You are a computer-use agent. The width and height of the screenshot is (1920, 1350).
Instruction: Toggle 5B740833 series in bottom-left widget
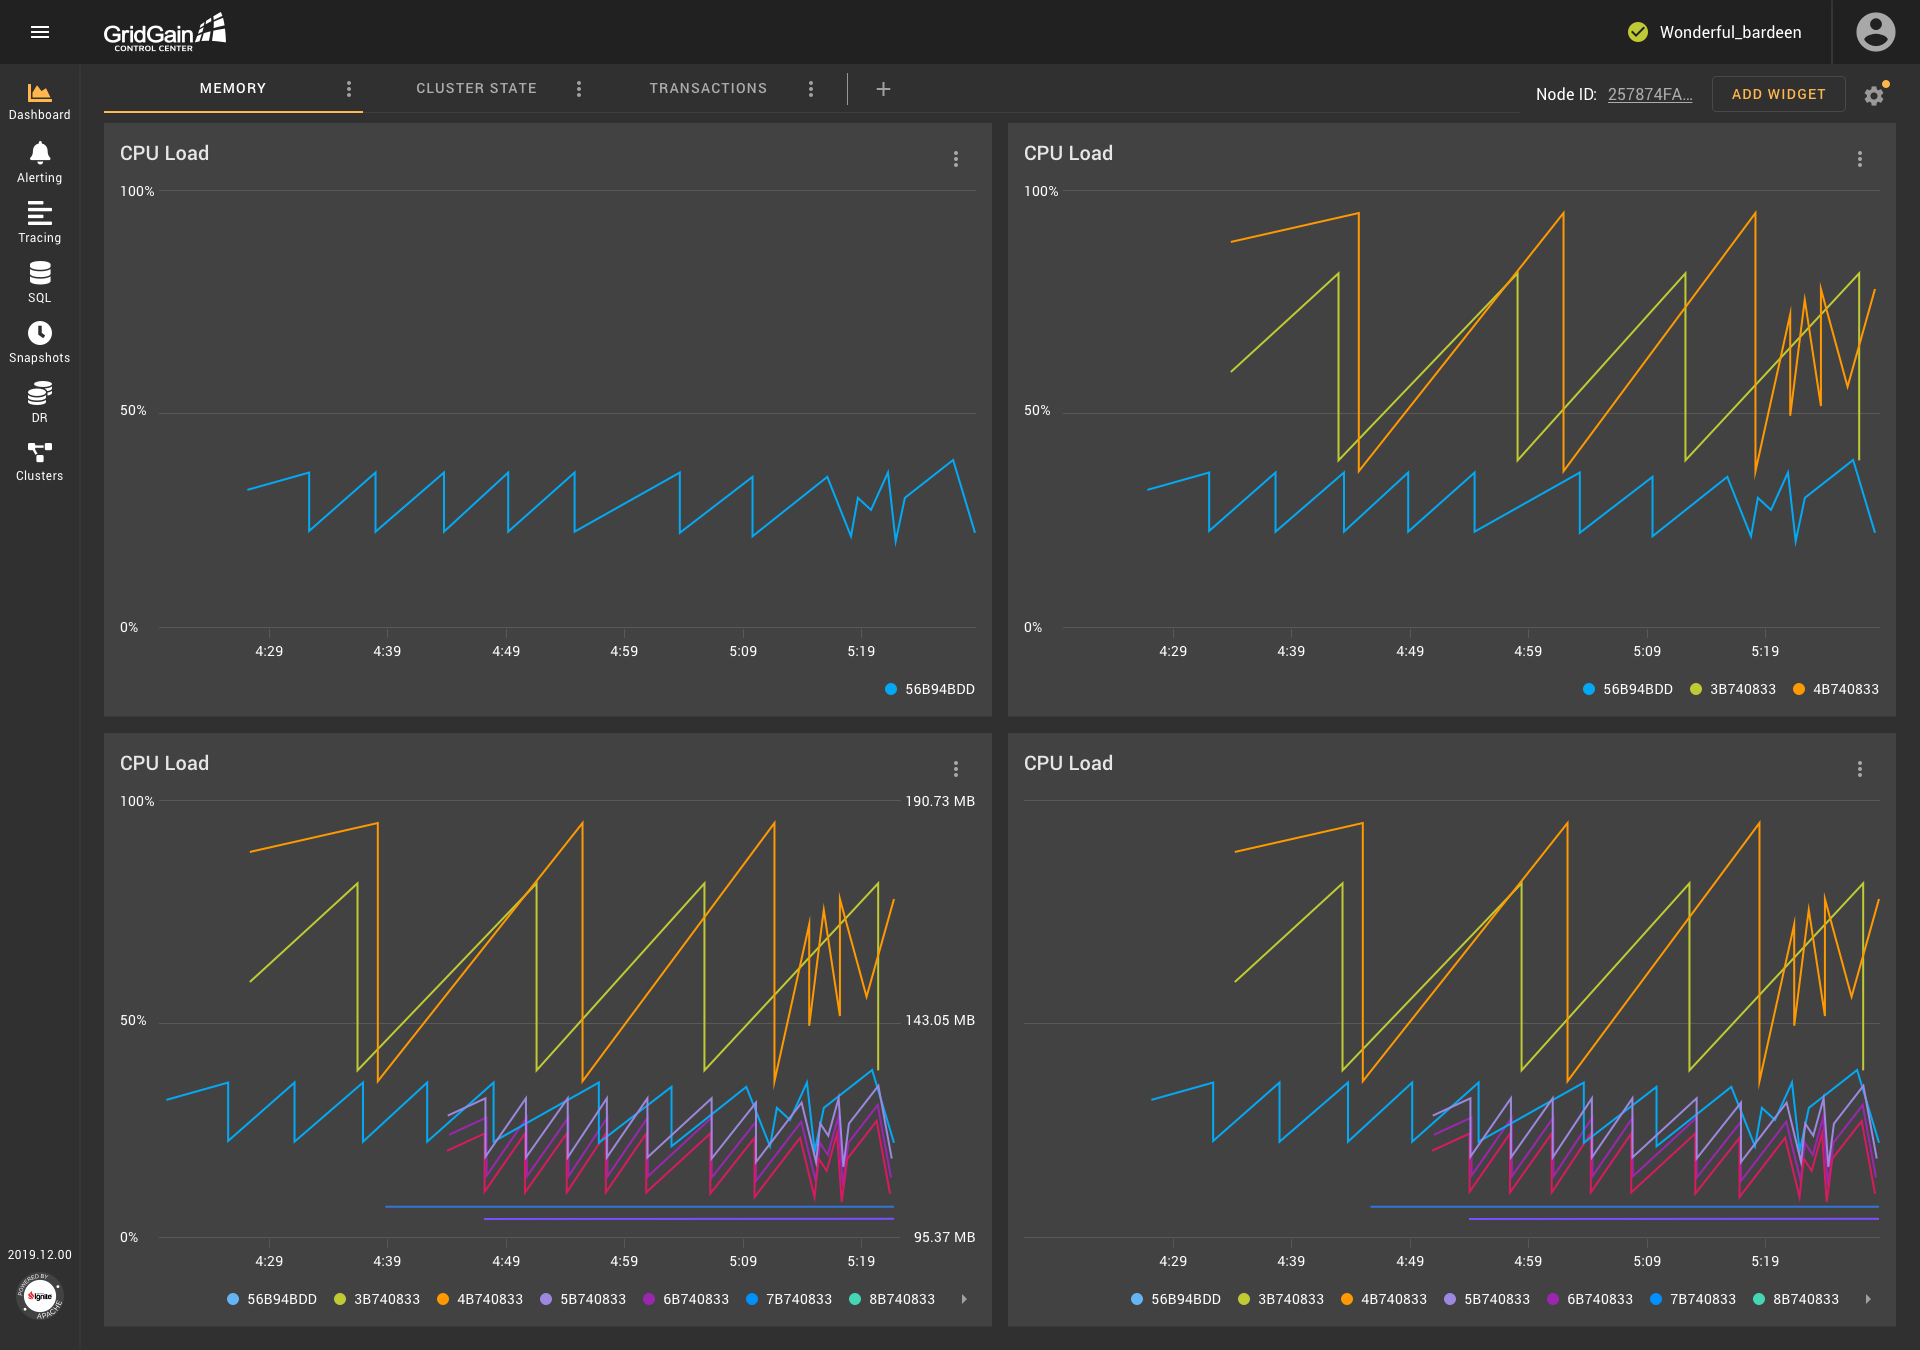[x=583, y=1299]
